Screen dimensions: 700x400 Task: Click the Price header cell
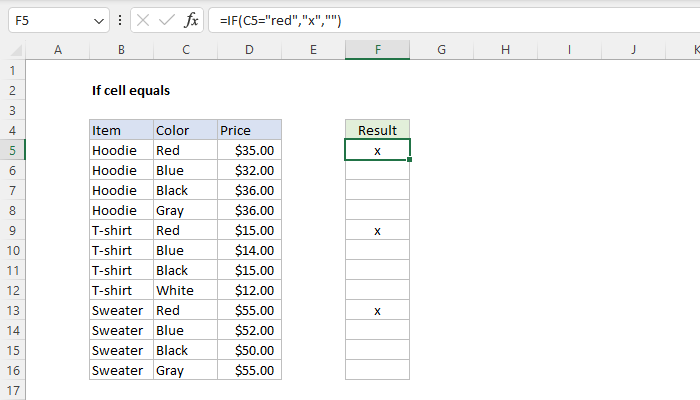(249, 130)
